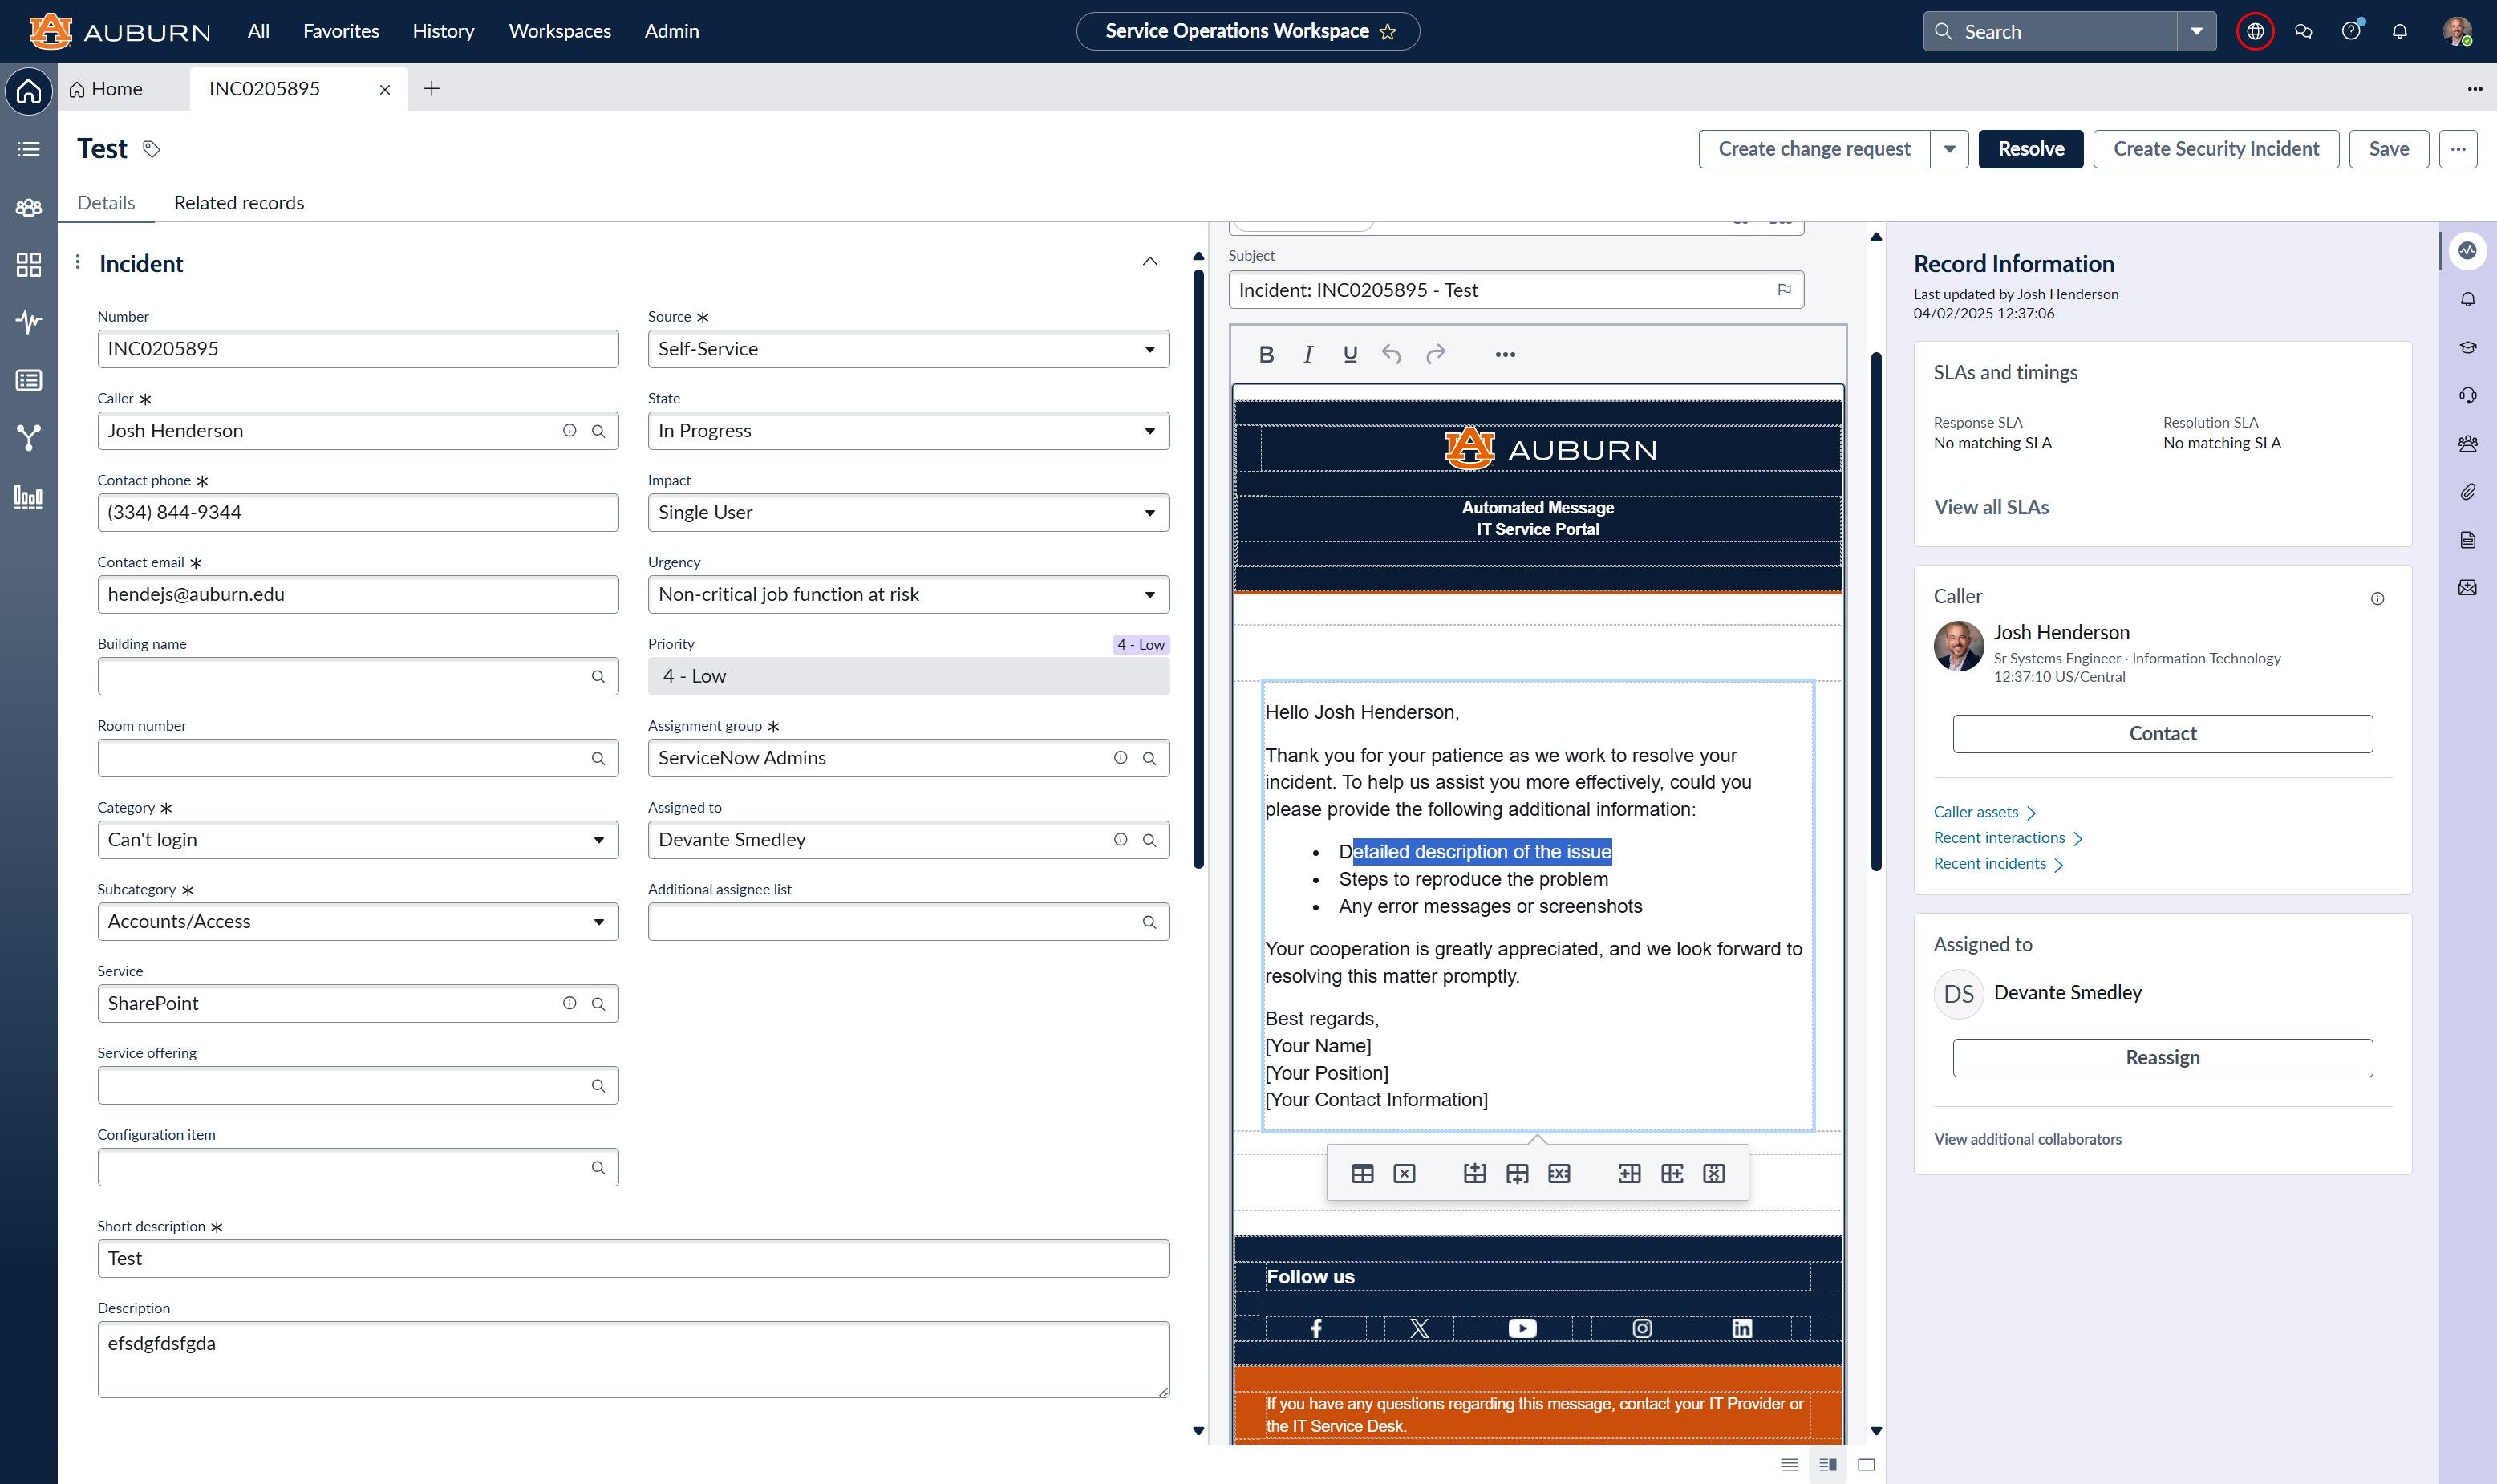Toggle underline formatting in email editor
The width and height of the screenshot is (2497, 1484).
click(1350, 354)
